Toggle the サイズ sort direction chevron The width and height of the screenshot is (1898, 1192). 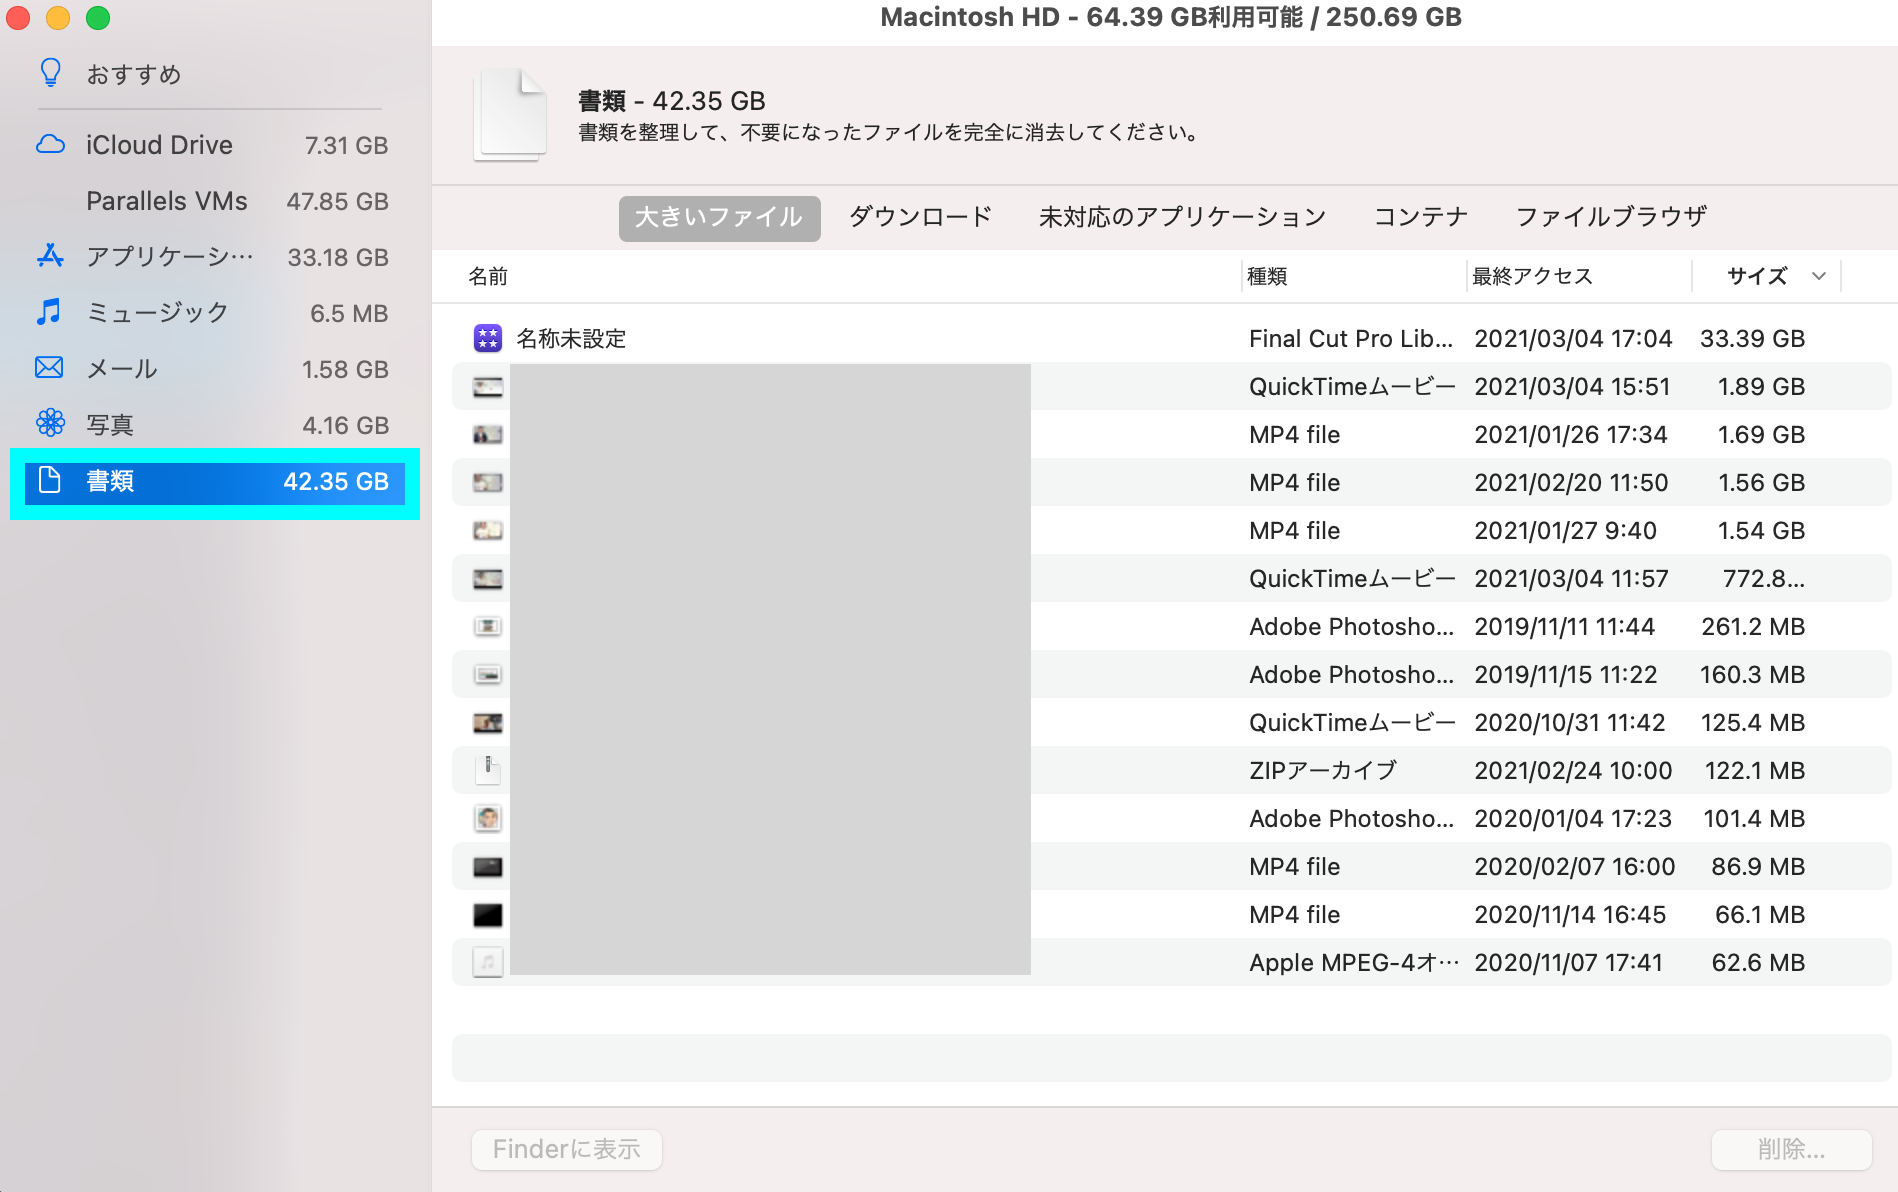coord(1819,276)
